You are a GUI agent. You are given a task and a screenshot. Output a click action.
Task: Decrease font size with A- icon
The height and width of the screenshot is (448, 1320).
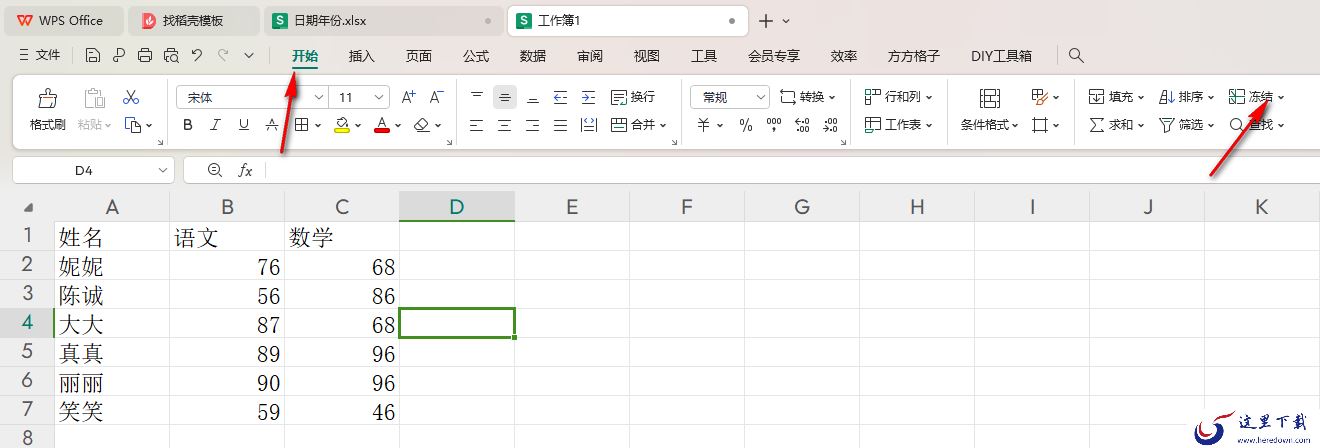pyautogui.click(x=436, y=97)
